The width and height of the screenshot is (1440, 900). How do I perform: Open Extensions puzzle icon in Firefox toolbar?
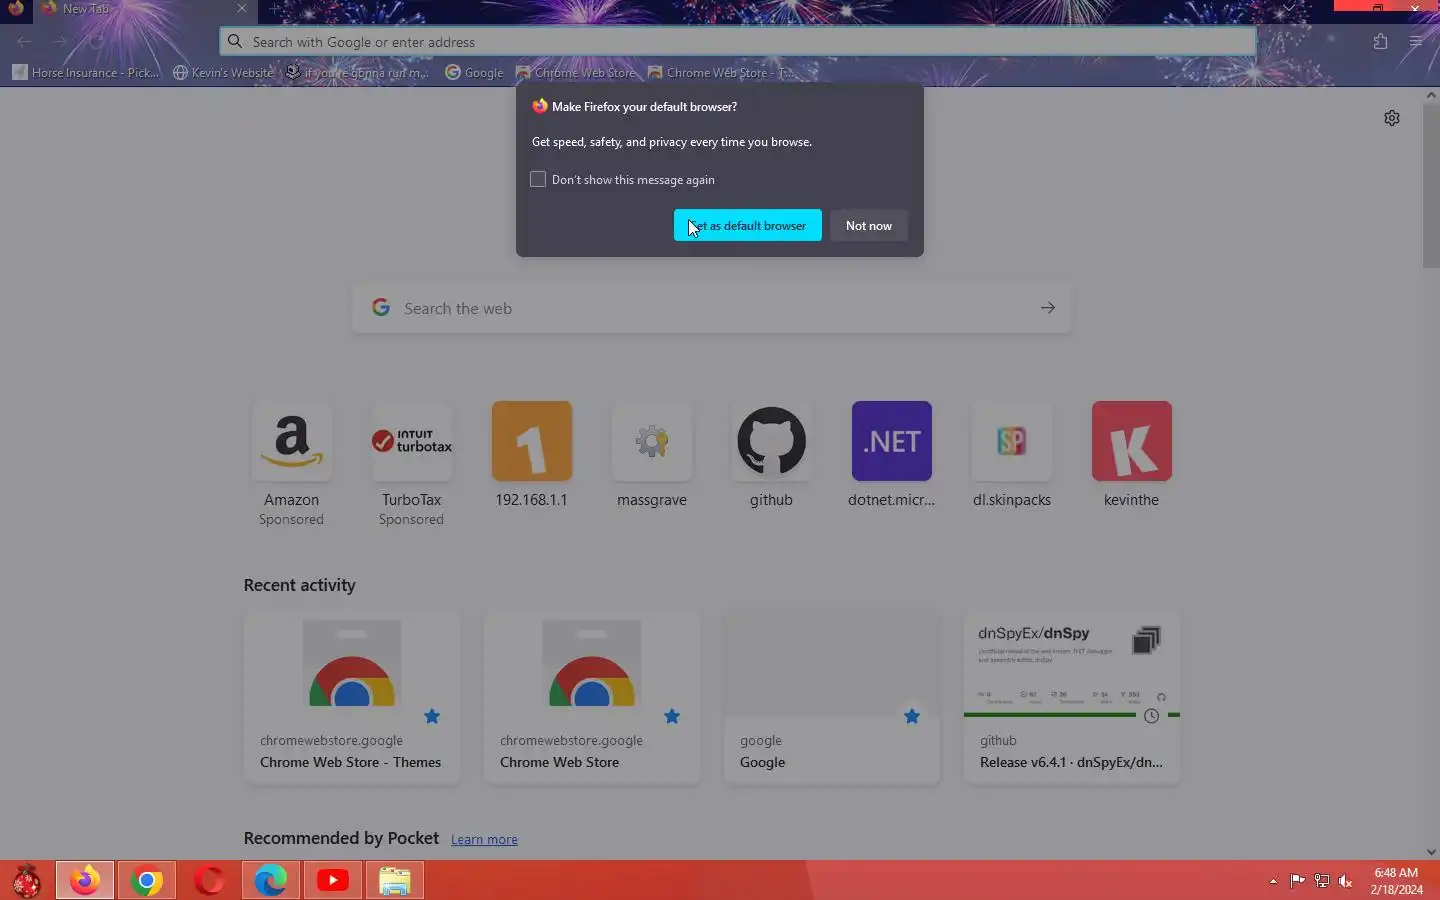coord(1380,42)
